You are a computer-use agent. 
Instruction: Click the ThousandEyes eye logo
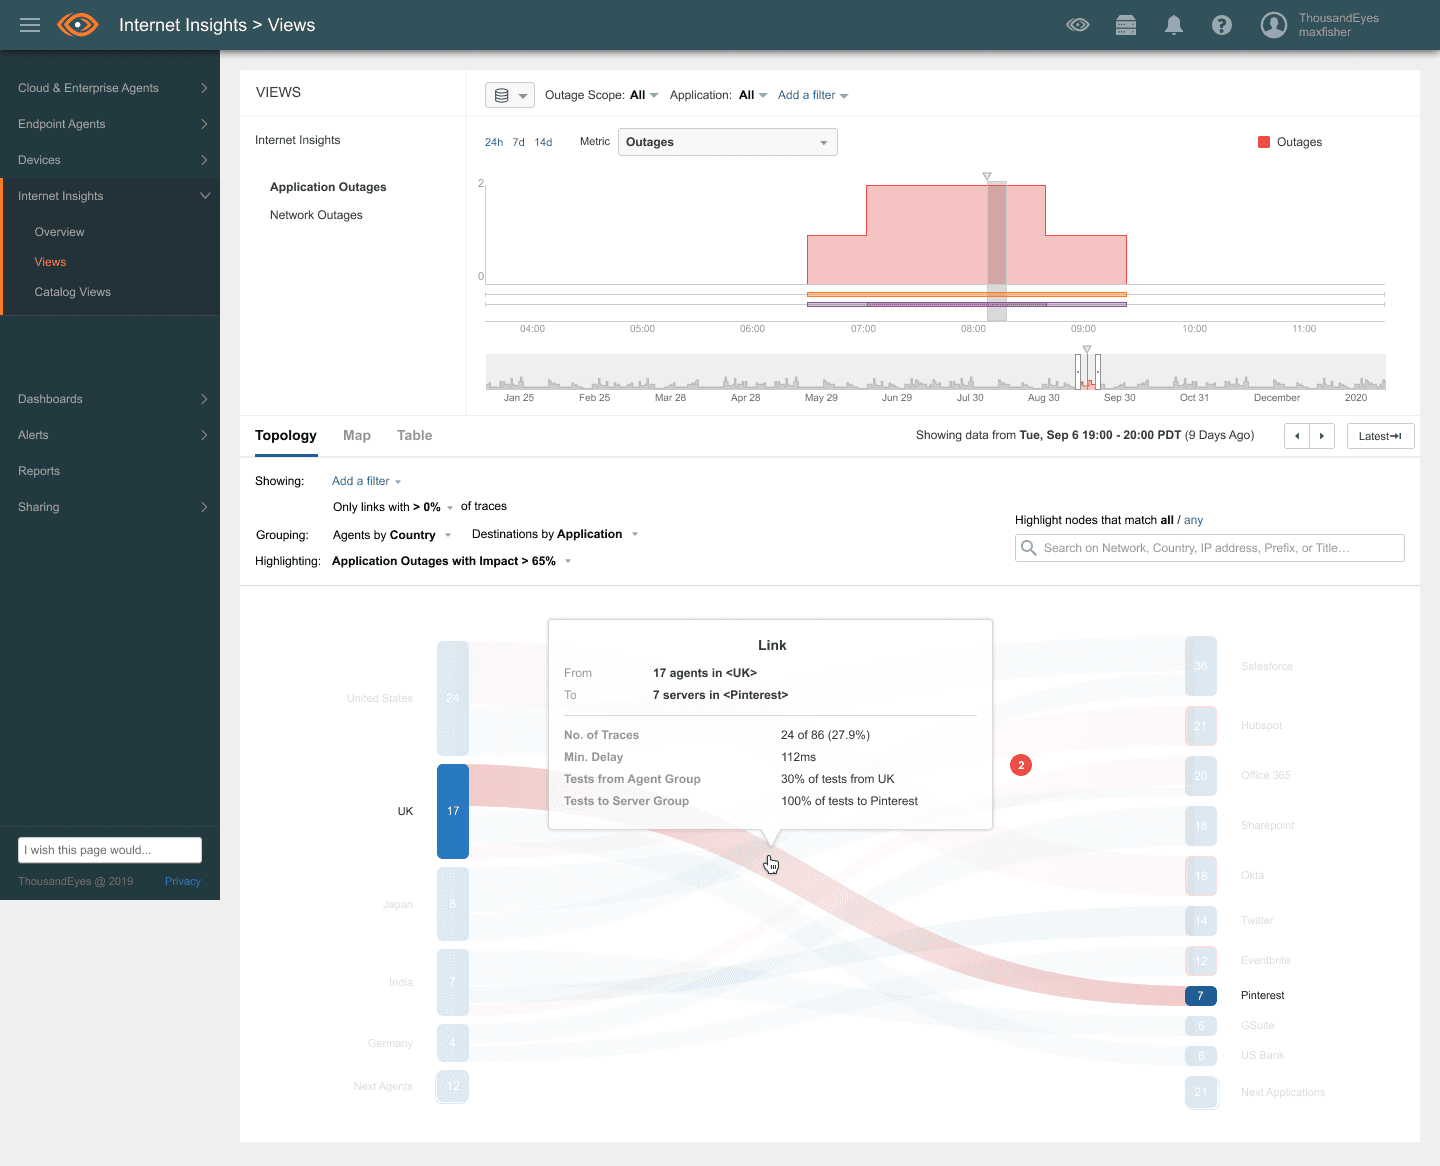78,25
